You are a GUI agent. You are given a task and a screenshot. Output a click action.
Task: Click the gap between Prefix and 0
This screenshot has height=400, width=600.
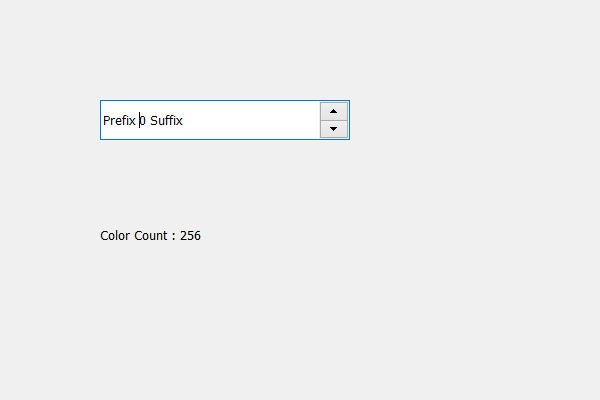pyautogui.click(x=137, y=121)
